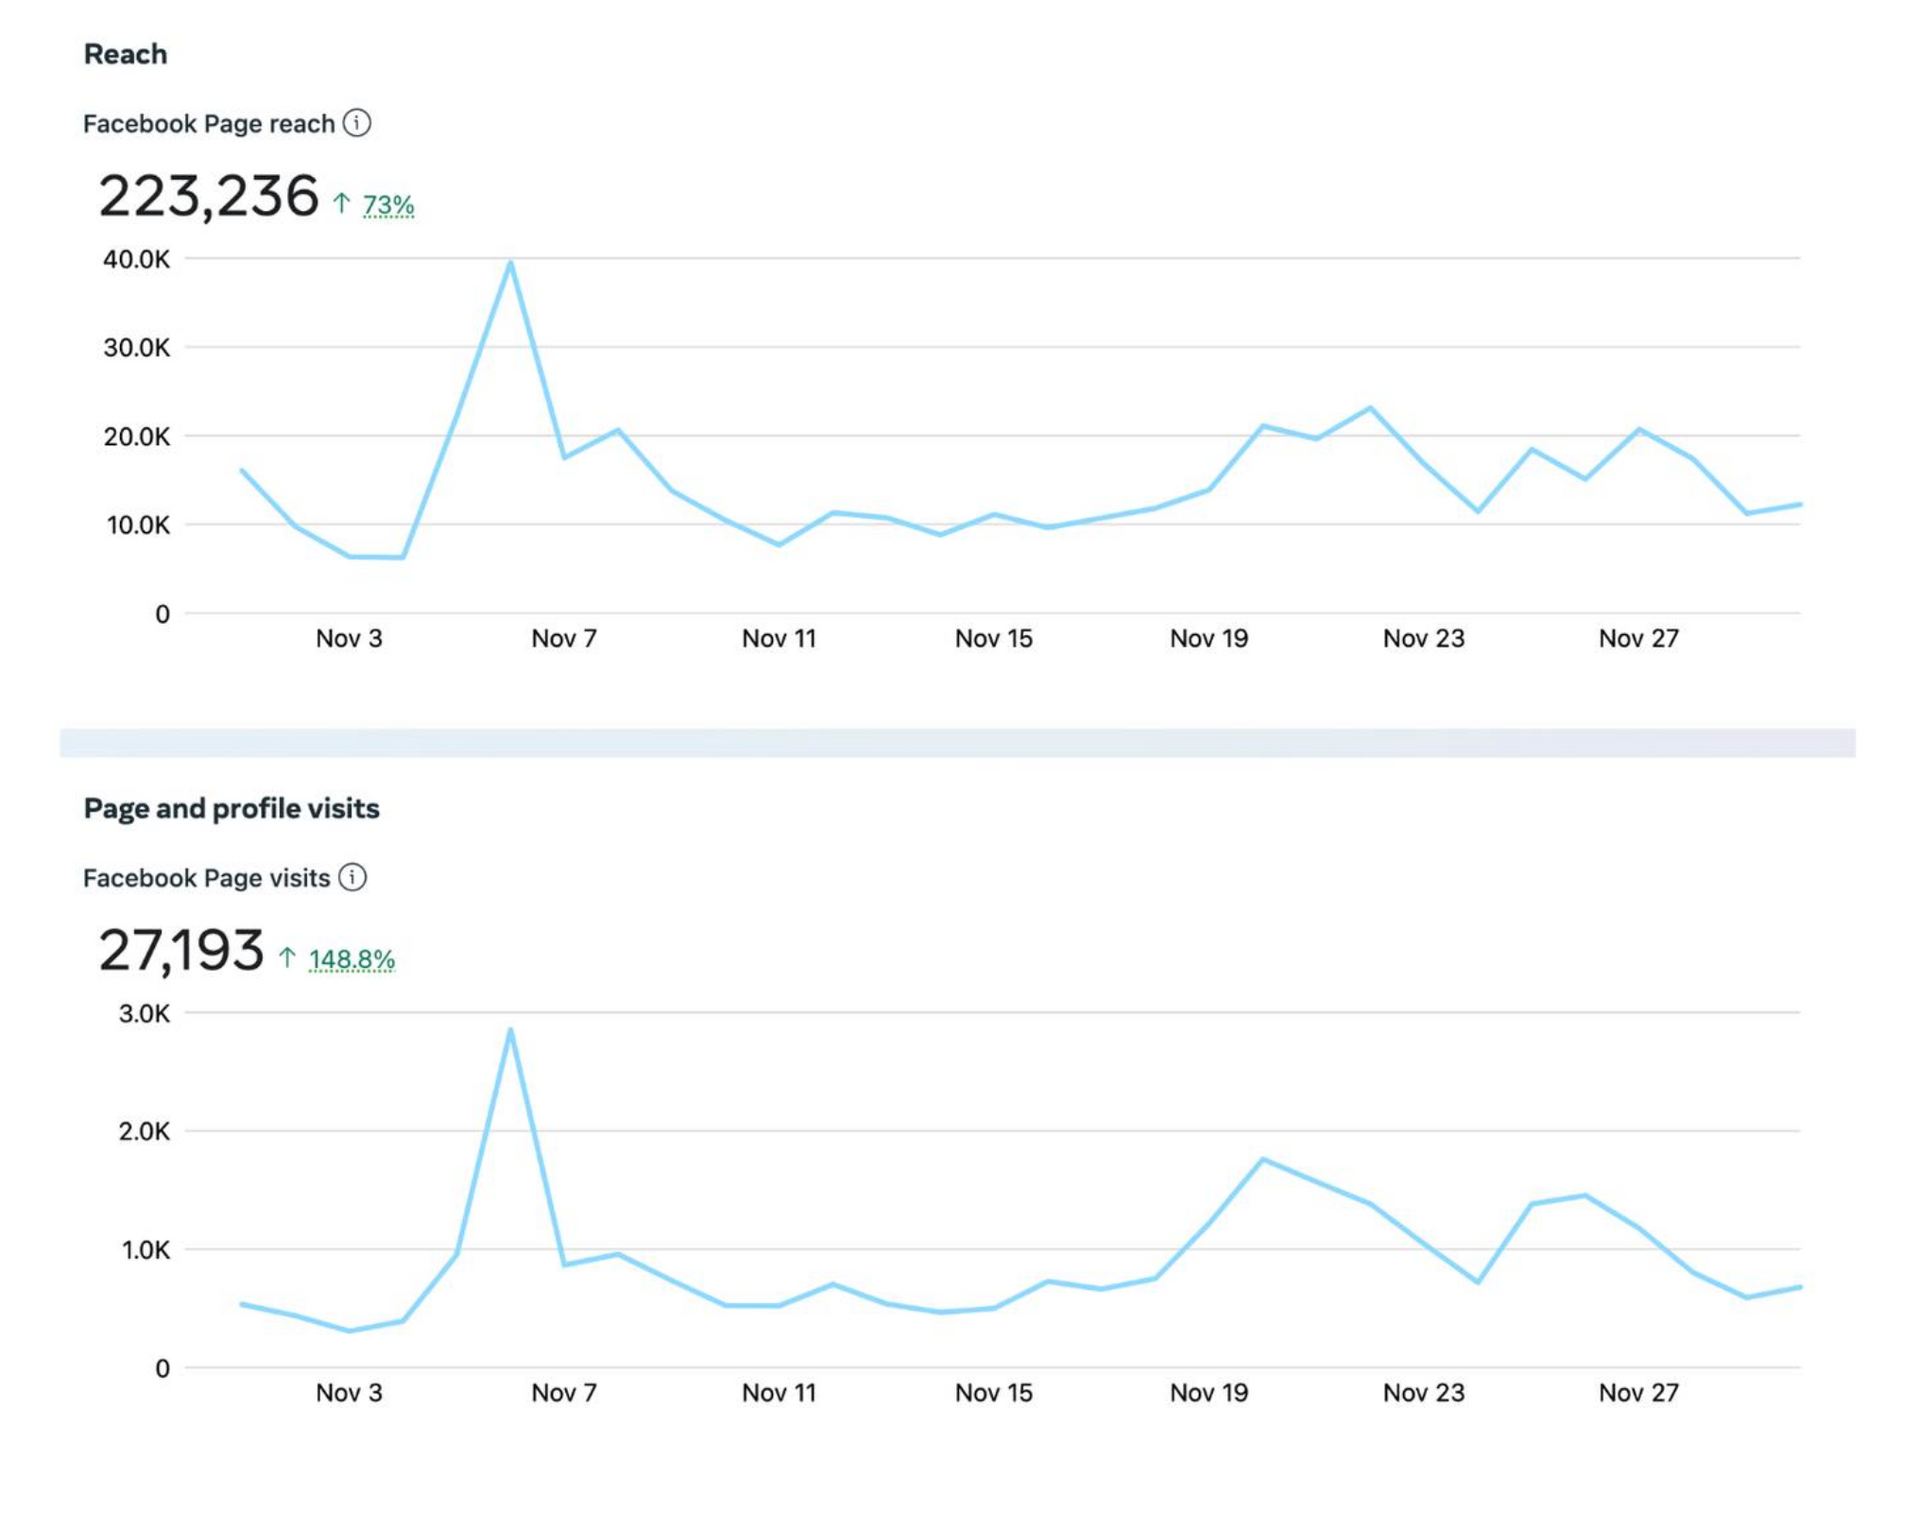Click the reach spike around Nov 23
Viewport: 1920px width, 1531px height.
1371,407
